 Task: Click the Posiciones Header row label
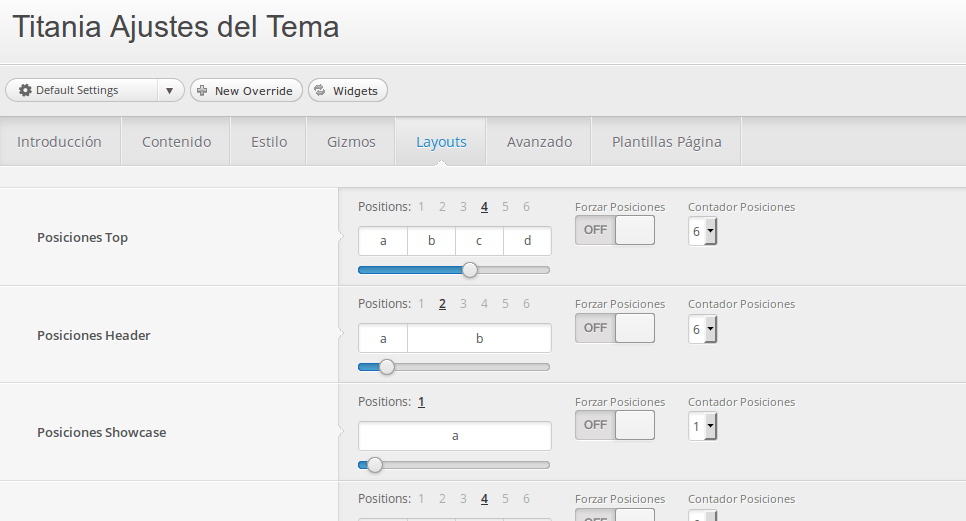(x=94, y=336)
